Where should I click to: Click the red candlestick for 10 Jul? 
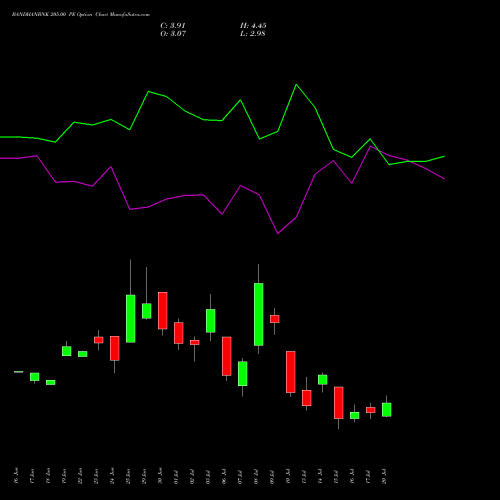coord(290,372)
